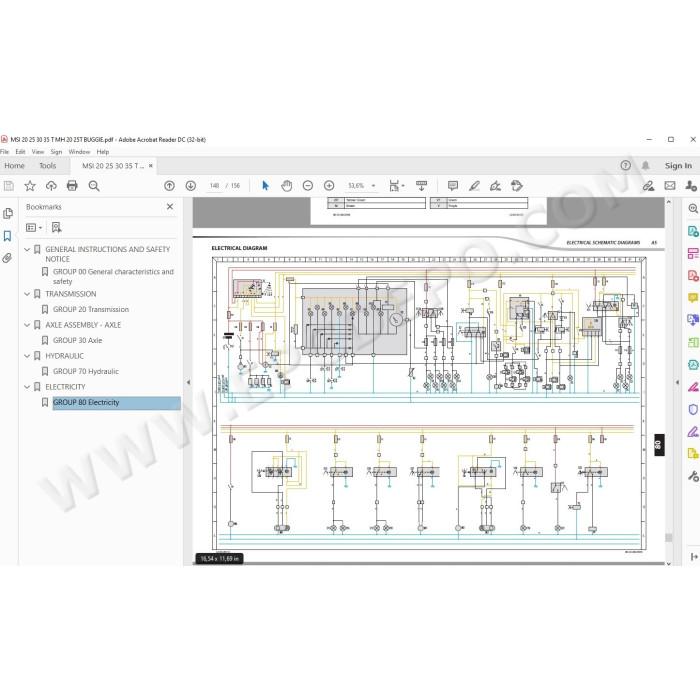Expand the right pane arrow at bottom
700x700 pixels.
[x=693, y=557]
